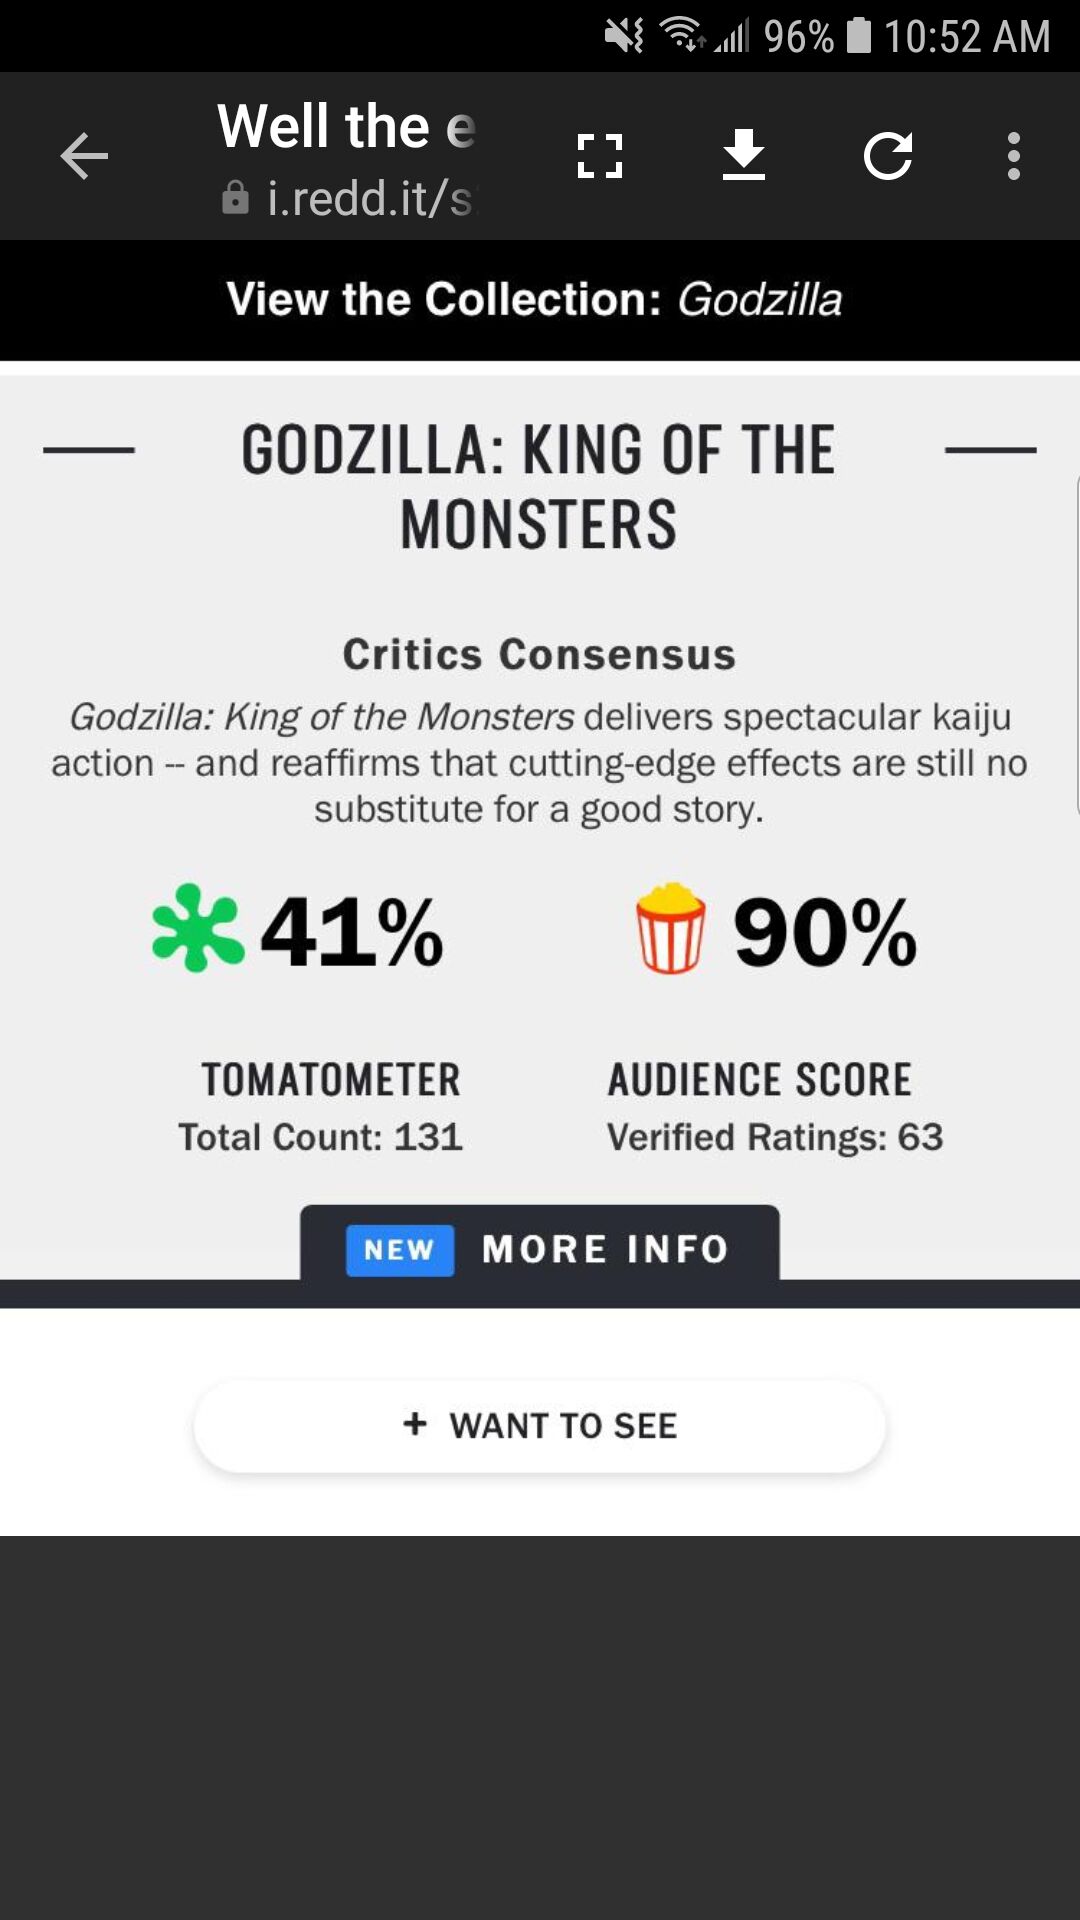Add movie via WANT TO SEE button

(x=540, y=1425)
